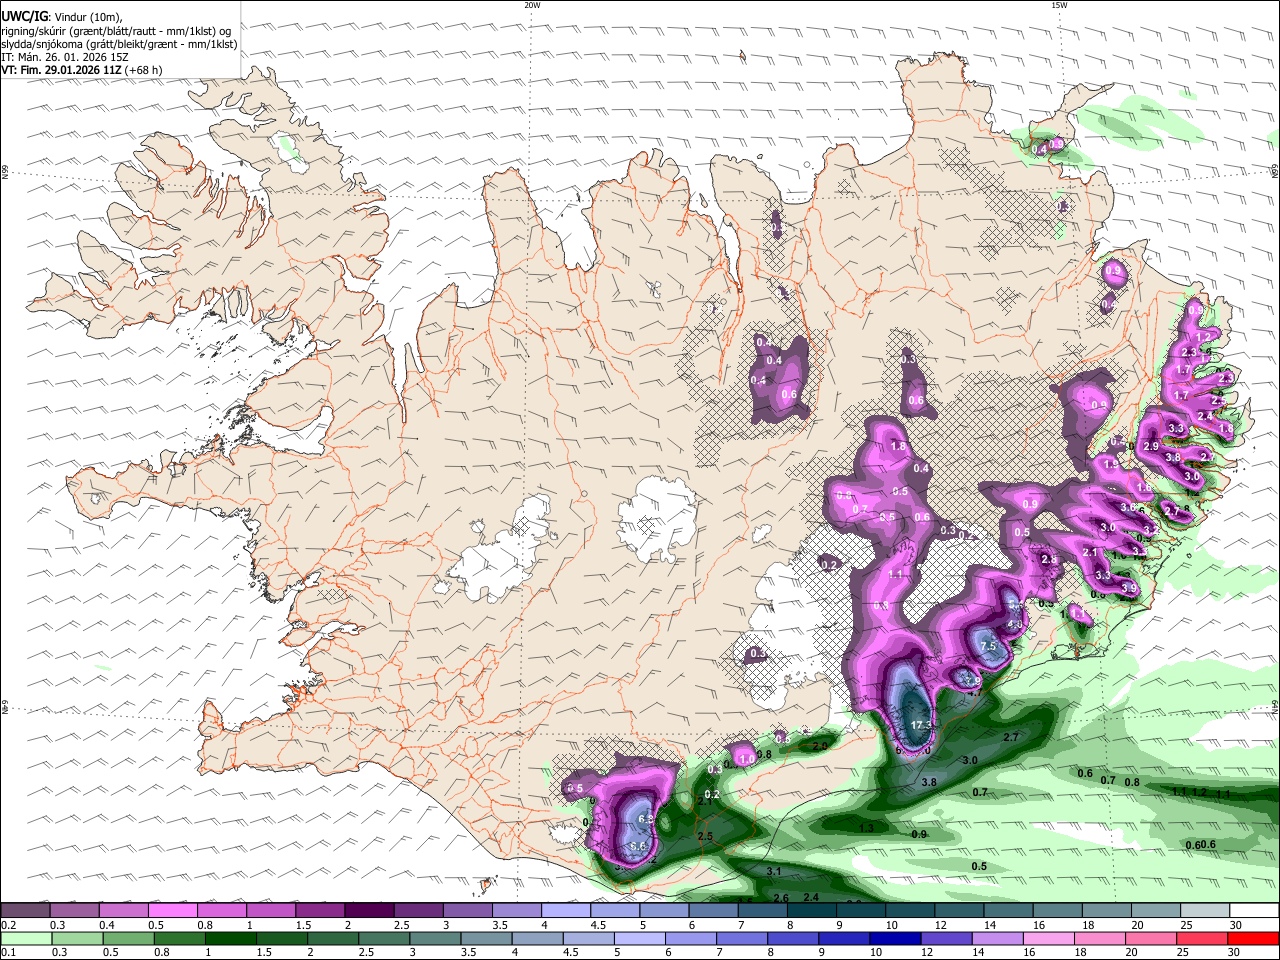1280x960 pixels.
Task: Click the 6.3 precipitation value on the map
Action: [x=645, y=818]
